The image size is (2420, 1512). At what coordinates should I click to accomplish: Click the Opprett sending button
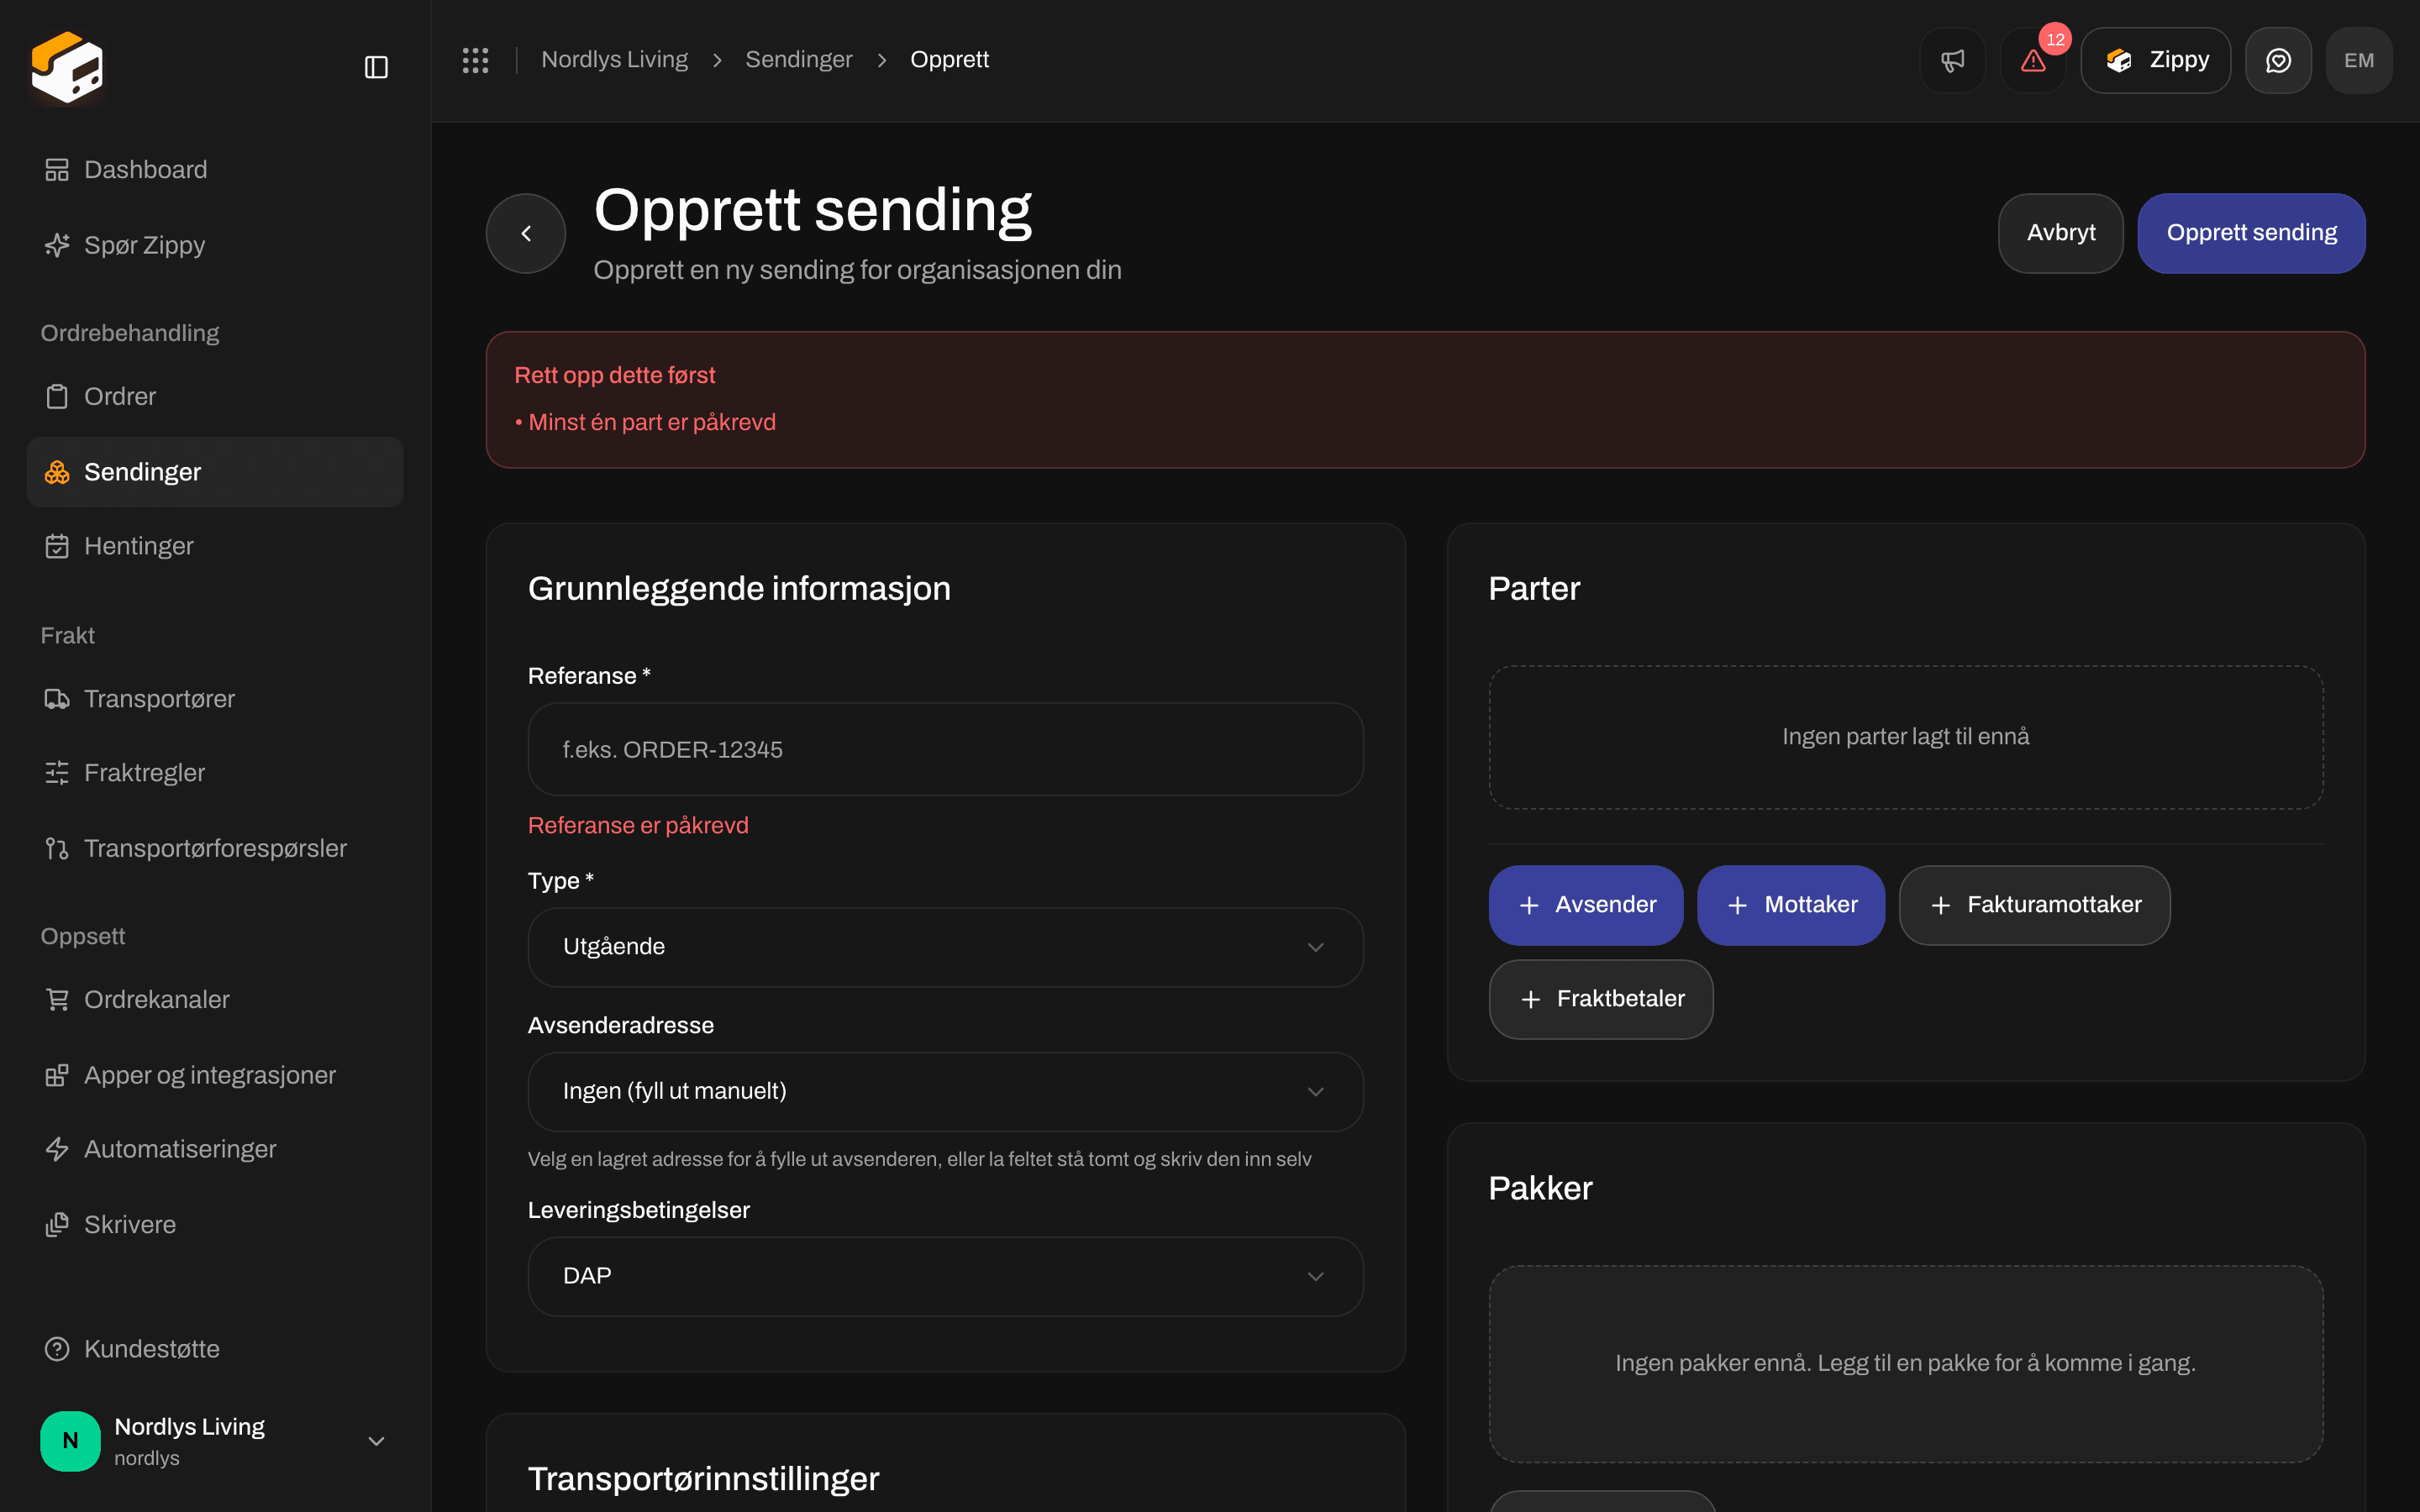2251,233
